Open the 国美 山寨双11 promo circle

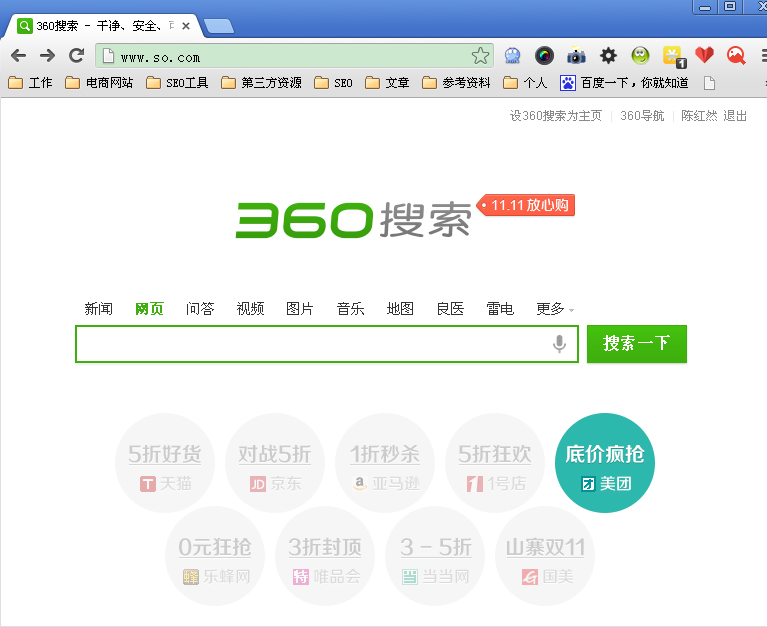pos(545,556)
